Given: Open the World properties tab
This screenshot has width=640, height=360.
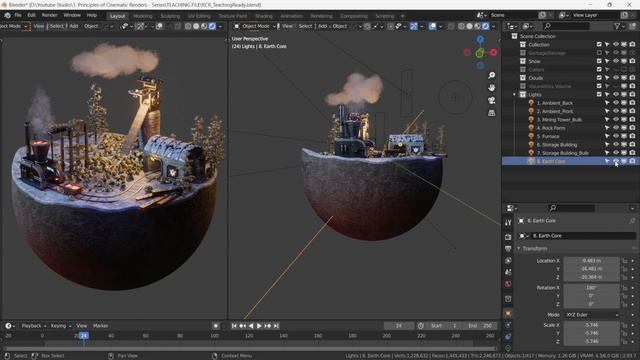Looking at the screenshot, I should point(508,284).
